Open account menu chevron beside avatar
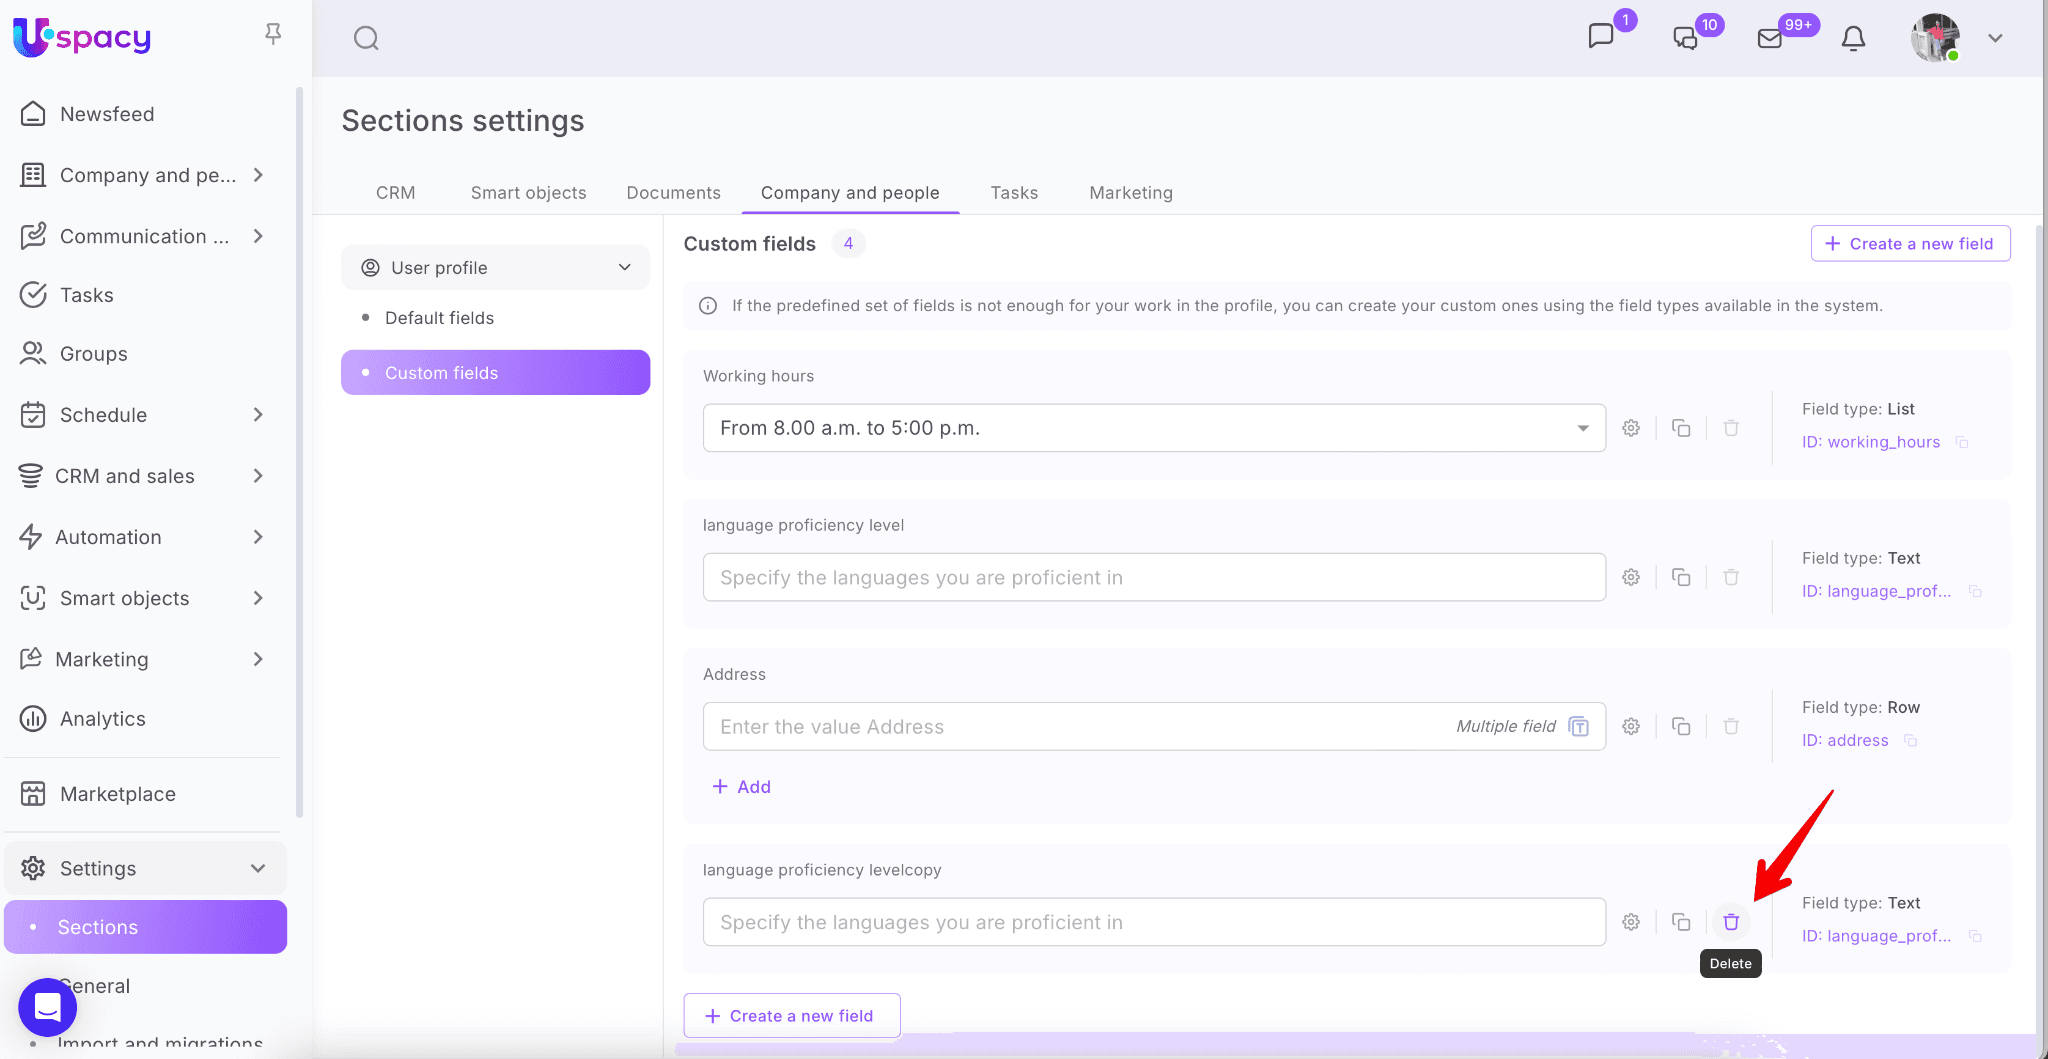The height and width of the screenshot is (1059, 2048). pos(1995,38)
